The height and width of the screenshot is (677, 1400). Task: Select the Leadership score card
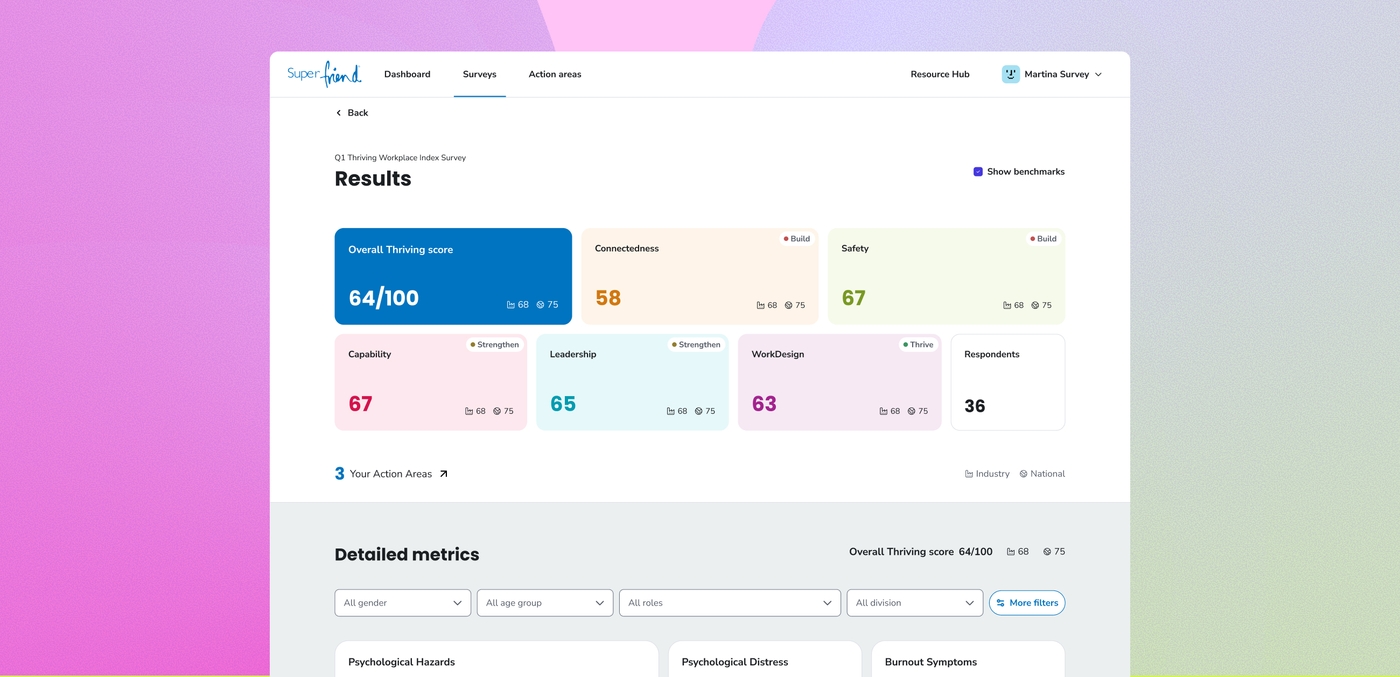click(632, 382)
